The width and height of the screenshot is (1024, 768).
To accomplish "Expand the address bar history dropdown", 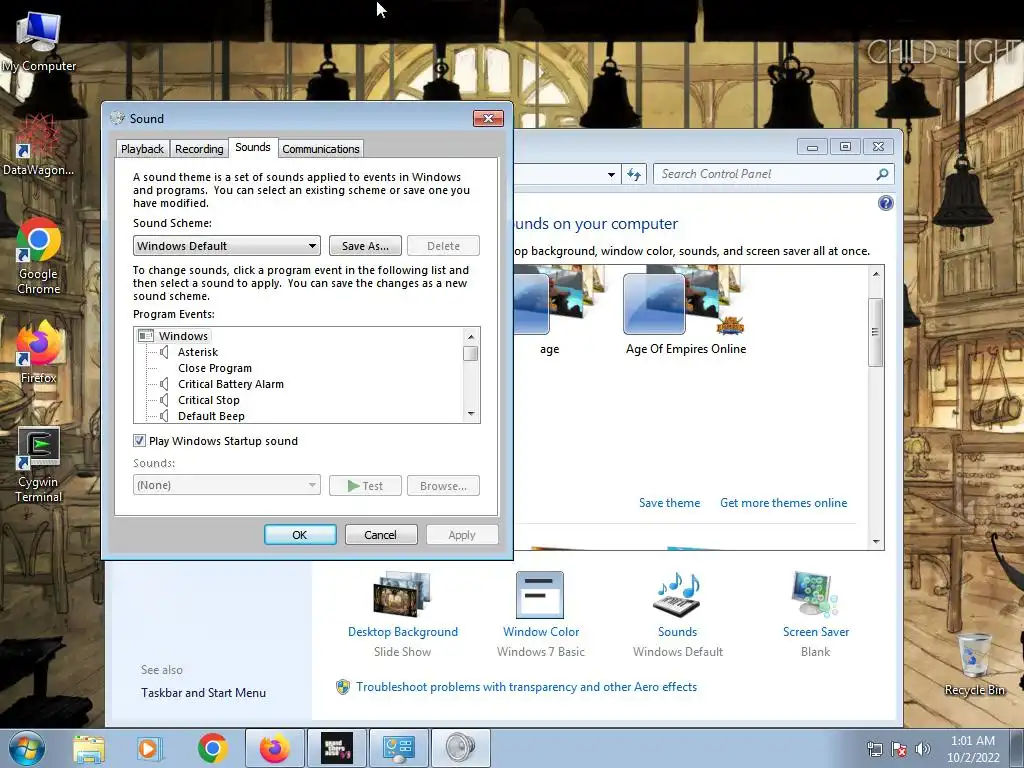I will coord(611,174).
